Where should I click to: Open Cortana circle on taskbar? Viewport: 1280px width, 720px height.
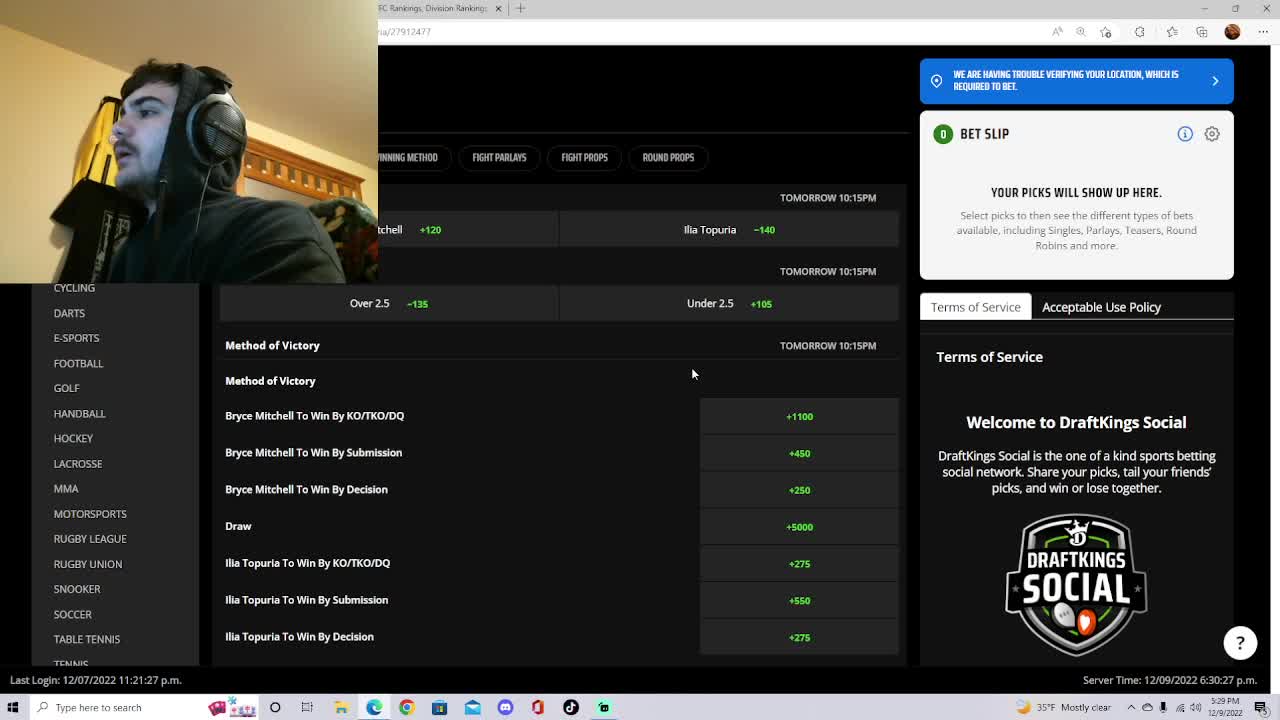(275, 707)
